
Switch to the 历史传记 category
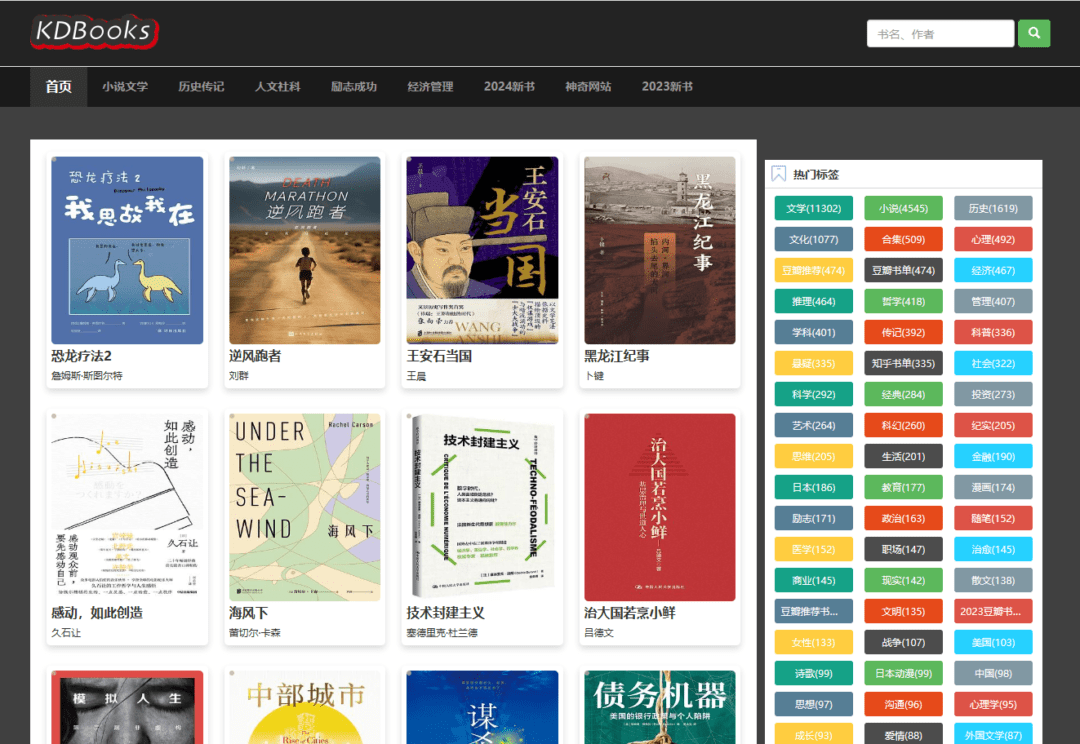point(201,87)
